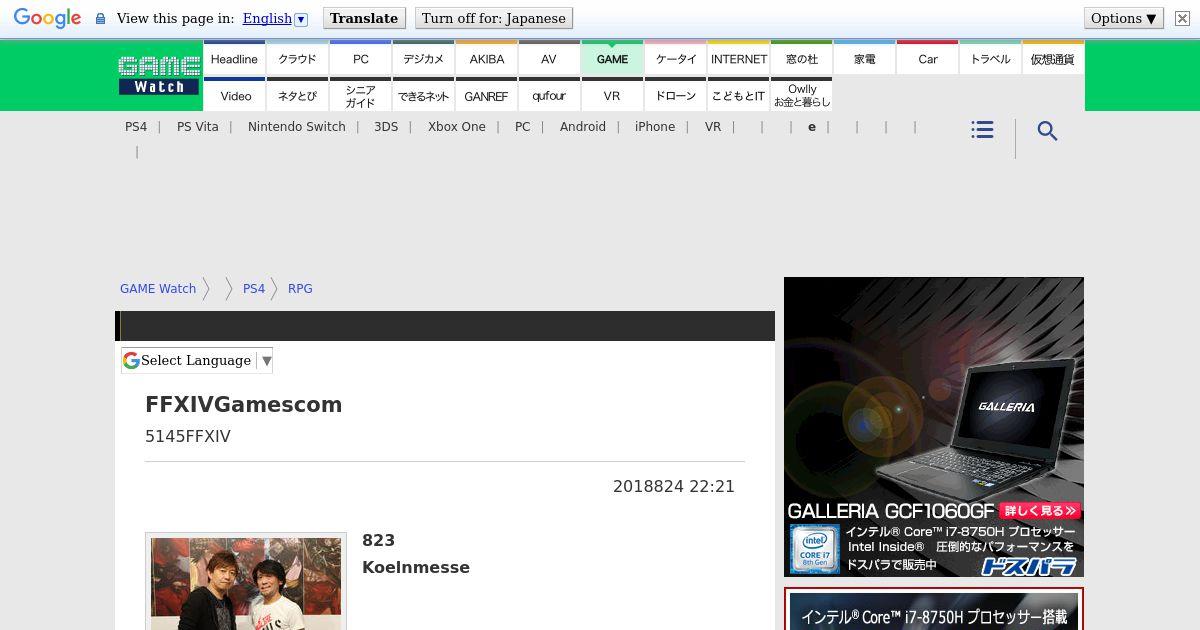The image size is (1200, 630).
Task: Turn off translation for Japanese
Action: pyautogui.click(x=493, y=18)
